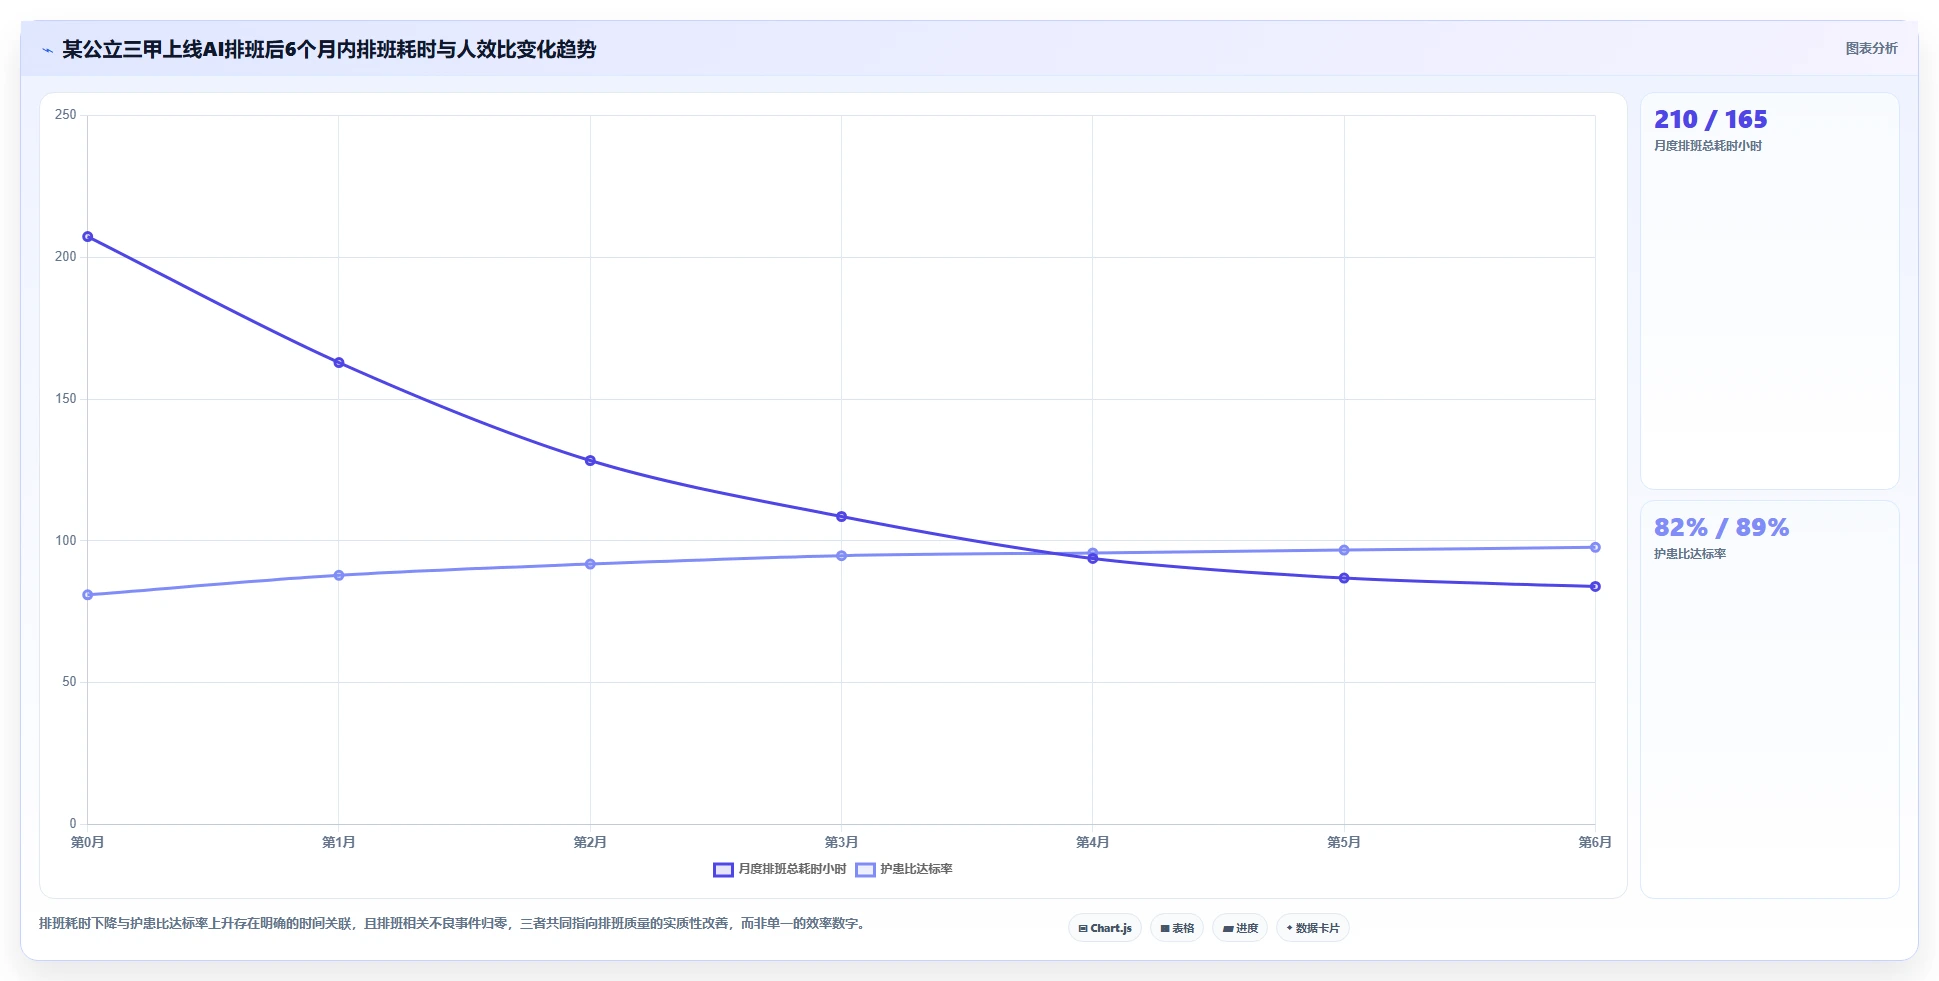The width and height of the screenshot is (1939, 981).
Task: Toggle 护患比达标率 legend series
Action: tap(904, 869)
